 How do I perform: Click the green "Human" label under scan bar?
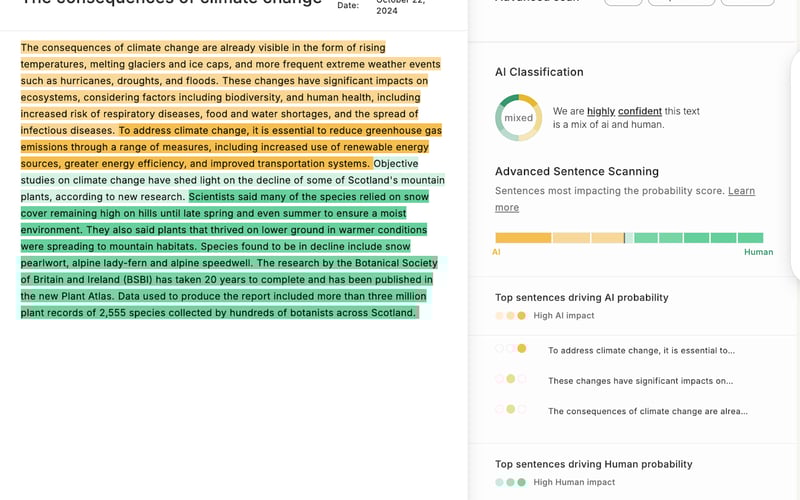tap(758, 252)
